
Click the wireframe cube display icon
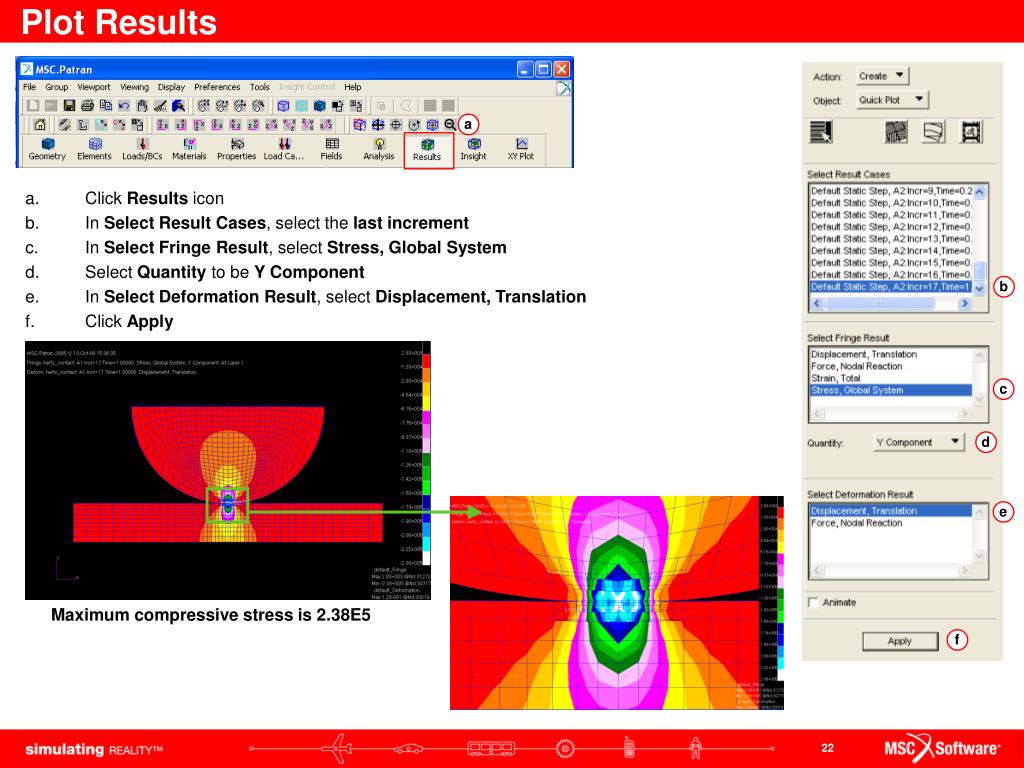pos(283,105)
